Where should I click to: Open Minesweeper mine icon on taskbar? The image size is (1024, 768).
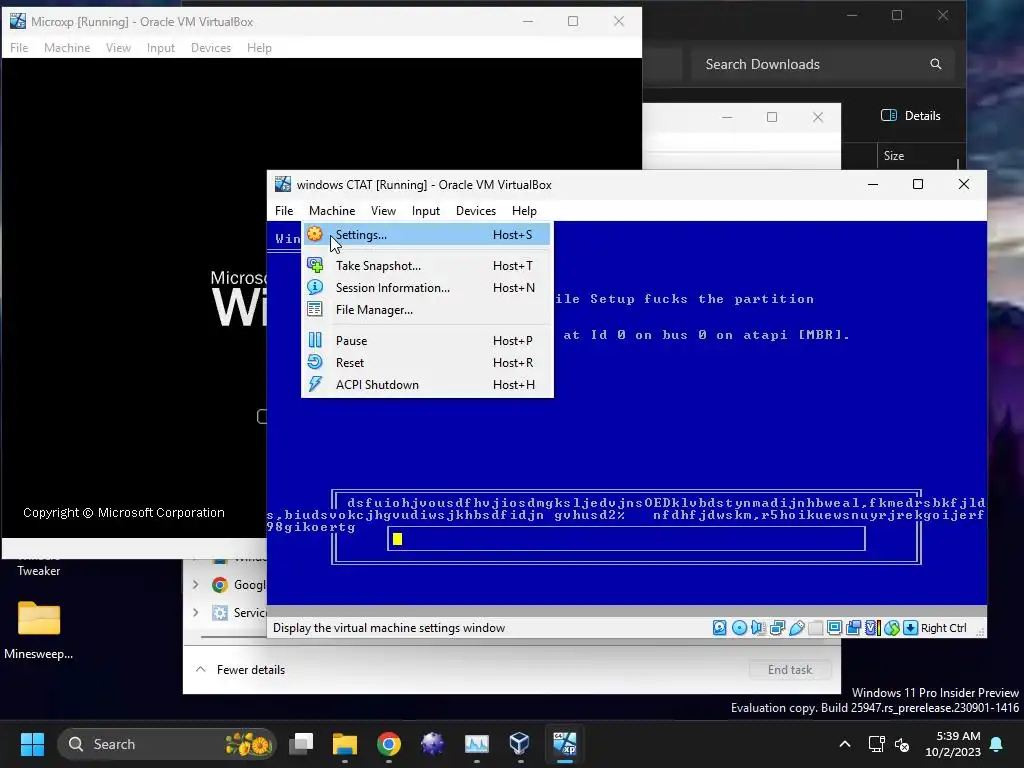(x=432, y=744)
